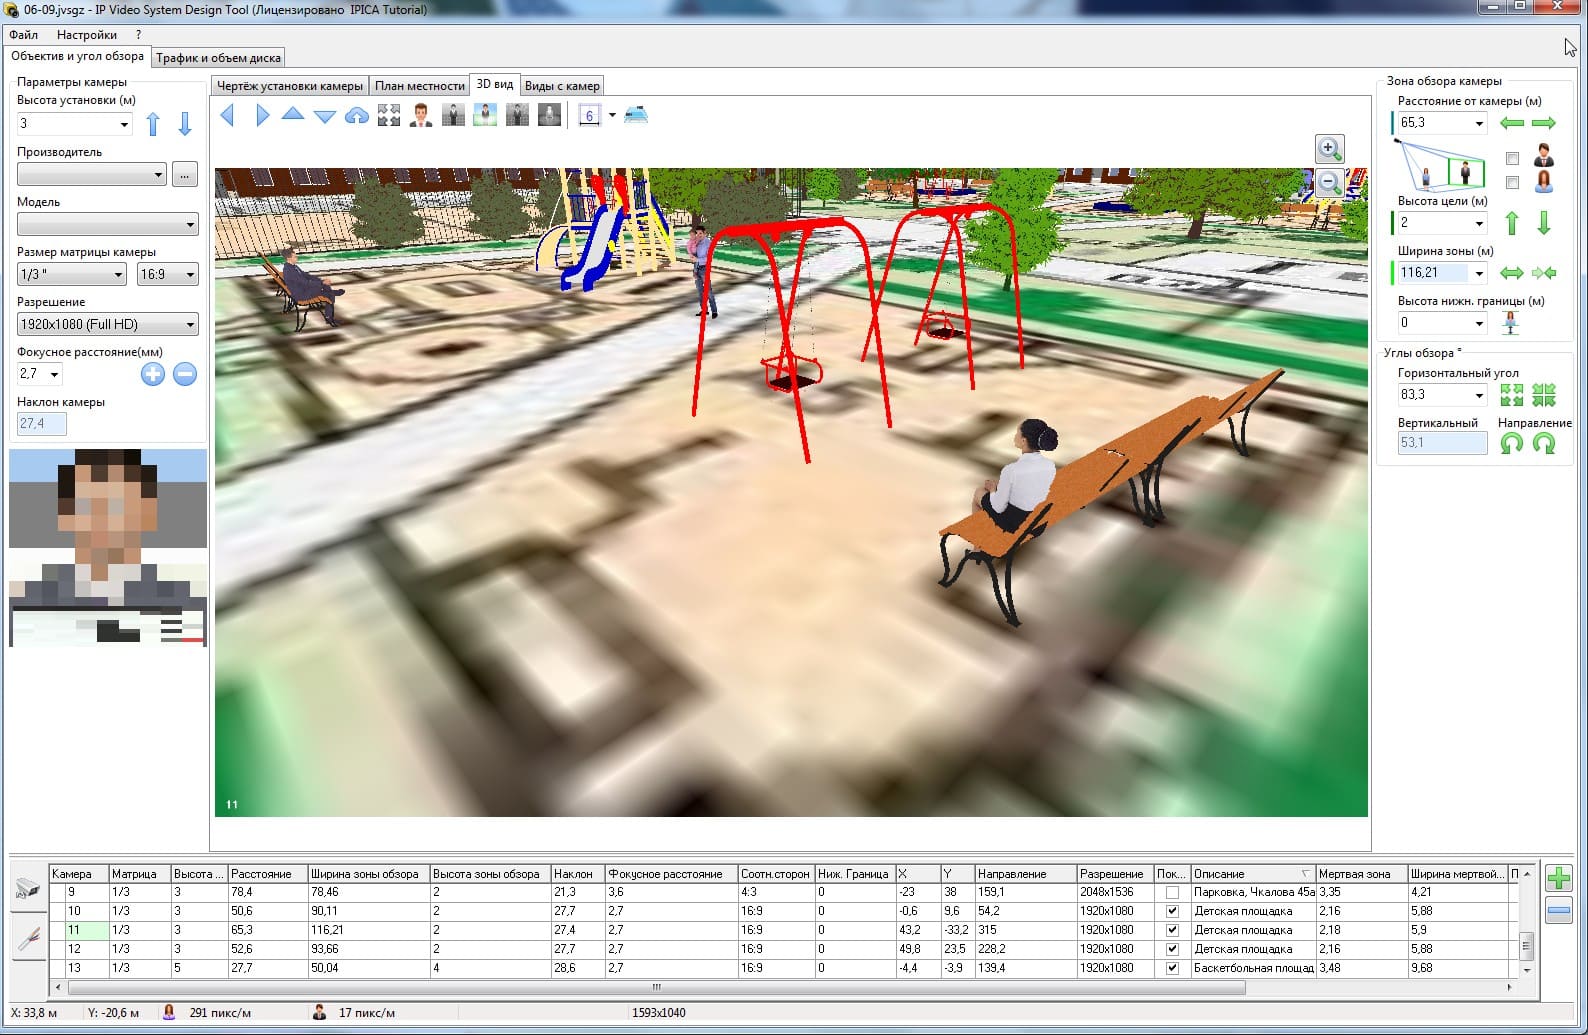Shrink horizontal angle with inward arrows icon
The width and height of the screenshot is (1588, 1035).
point(1544,395)
